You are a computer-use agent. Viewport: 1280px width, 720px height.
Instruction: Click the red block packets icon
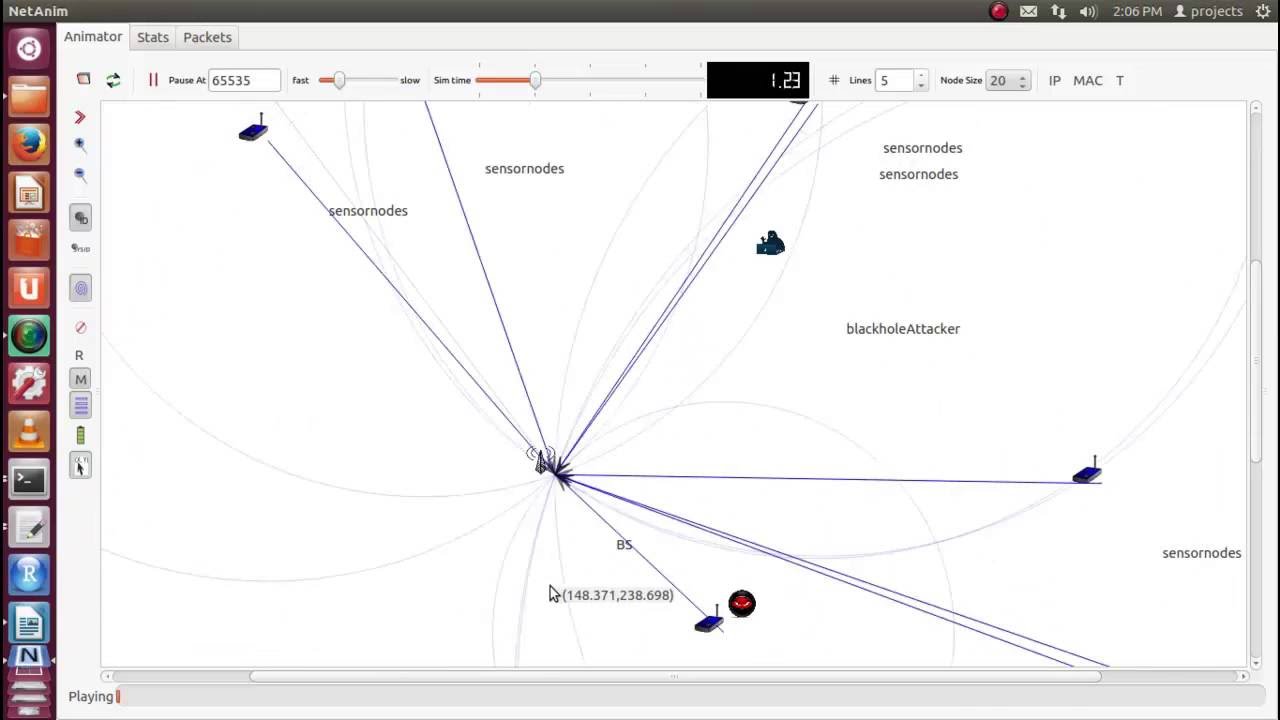click(x=81, y=327)
